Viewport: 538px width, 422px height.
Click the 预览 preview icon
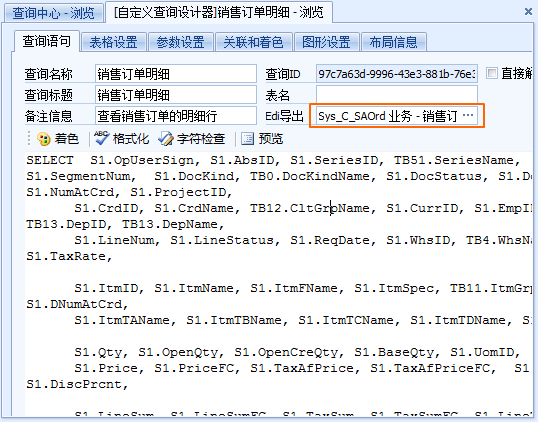coord(247,139)
